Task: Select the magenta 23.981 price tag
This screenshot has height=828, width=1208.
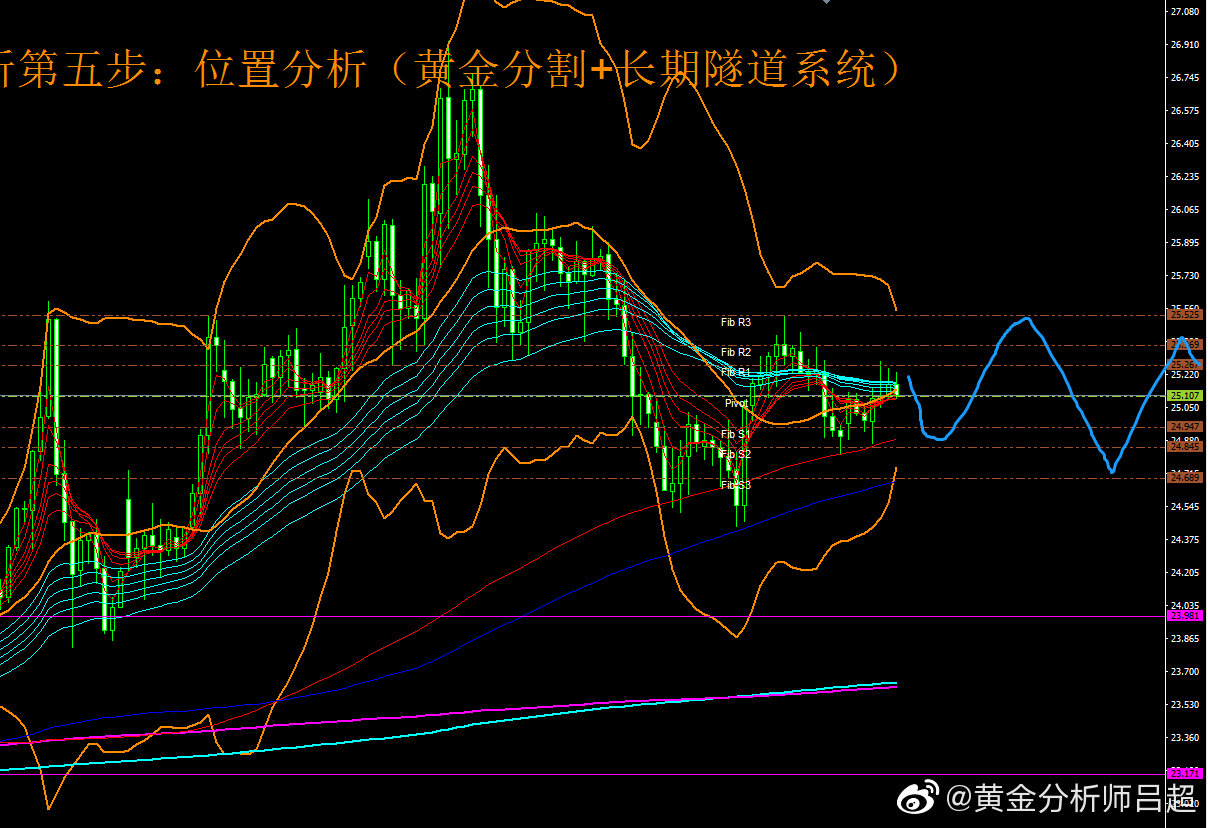Action: click(x=1185, y=616)
